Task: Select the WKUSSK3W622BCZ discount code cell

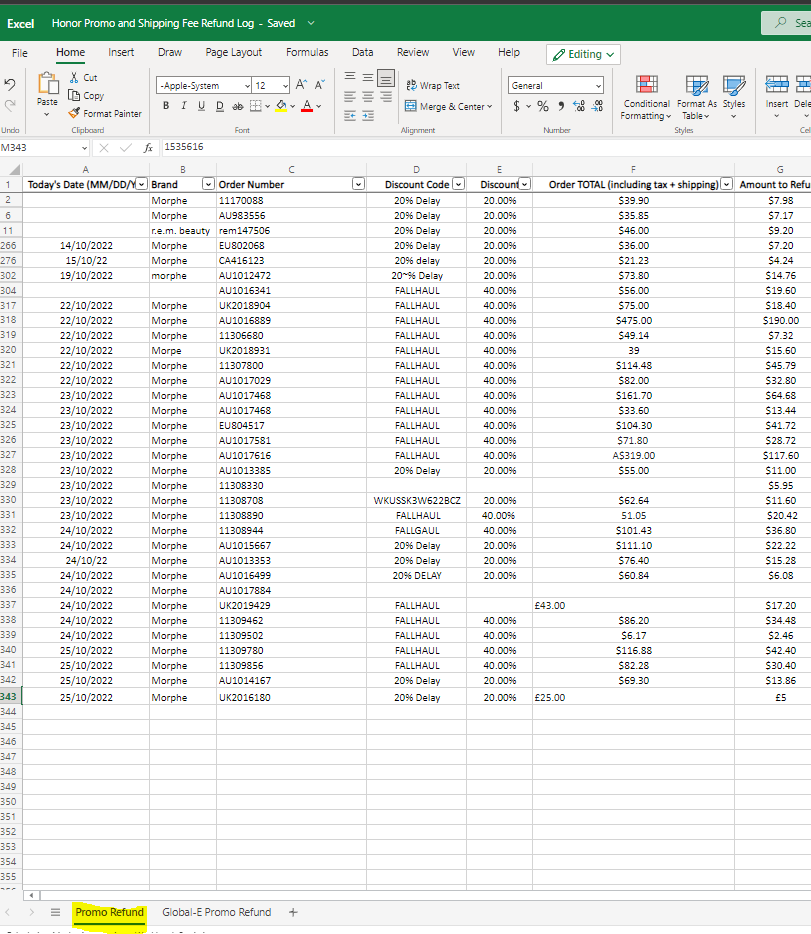Action: point(416,500)
